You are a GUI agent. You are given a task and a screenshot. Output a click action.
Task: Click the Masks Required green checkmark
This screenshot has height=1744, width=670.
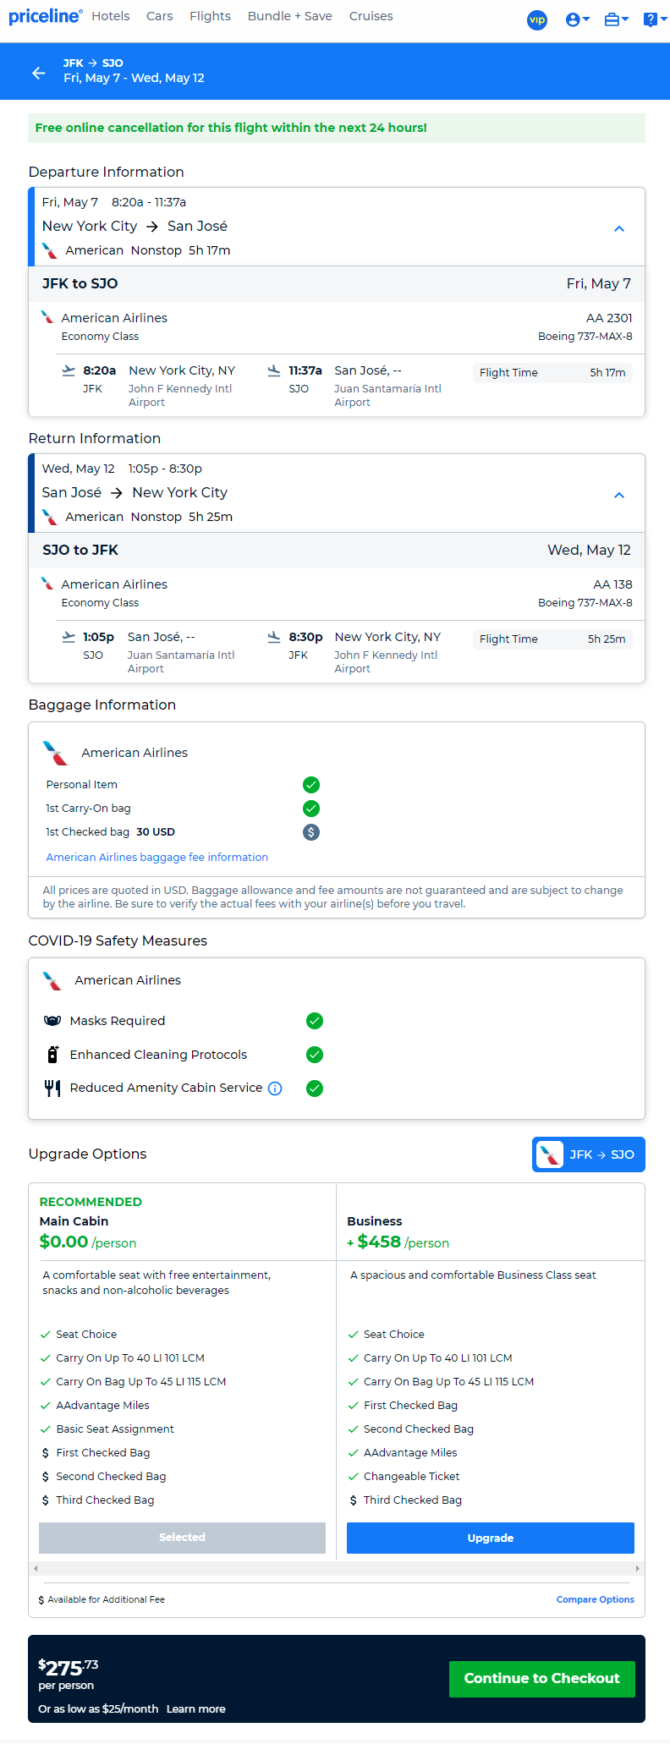click(314, 1021)
